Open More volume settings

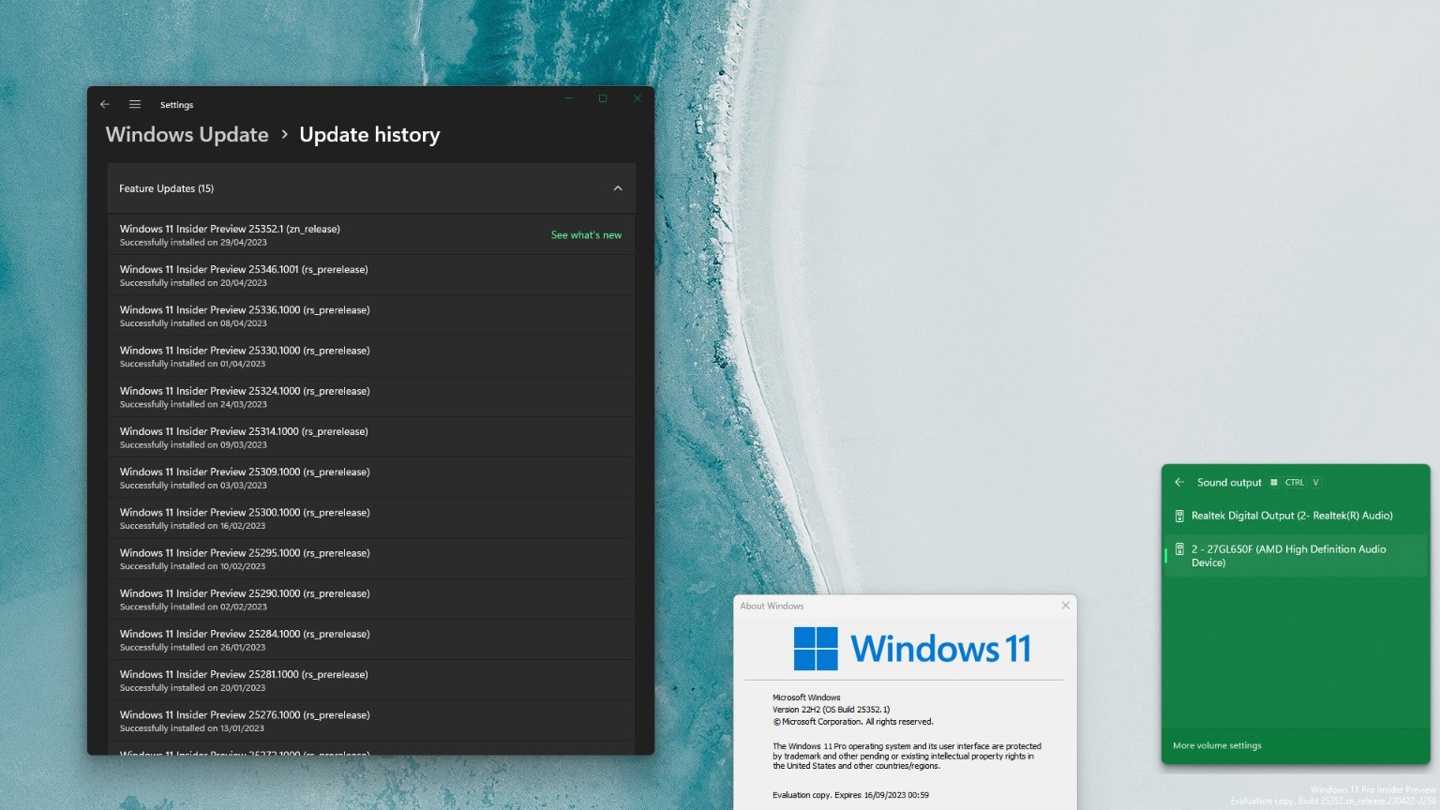(1216, 745)
